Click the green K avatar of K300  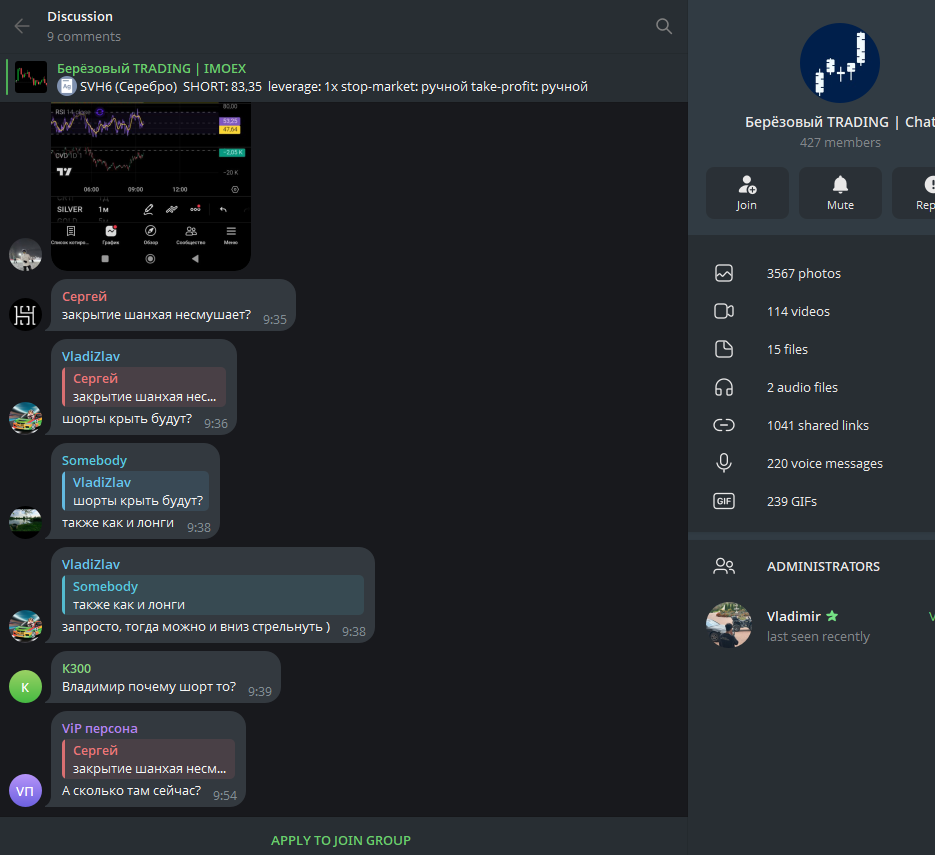(x=26, y=686)
